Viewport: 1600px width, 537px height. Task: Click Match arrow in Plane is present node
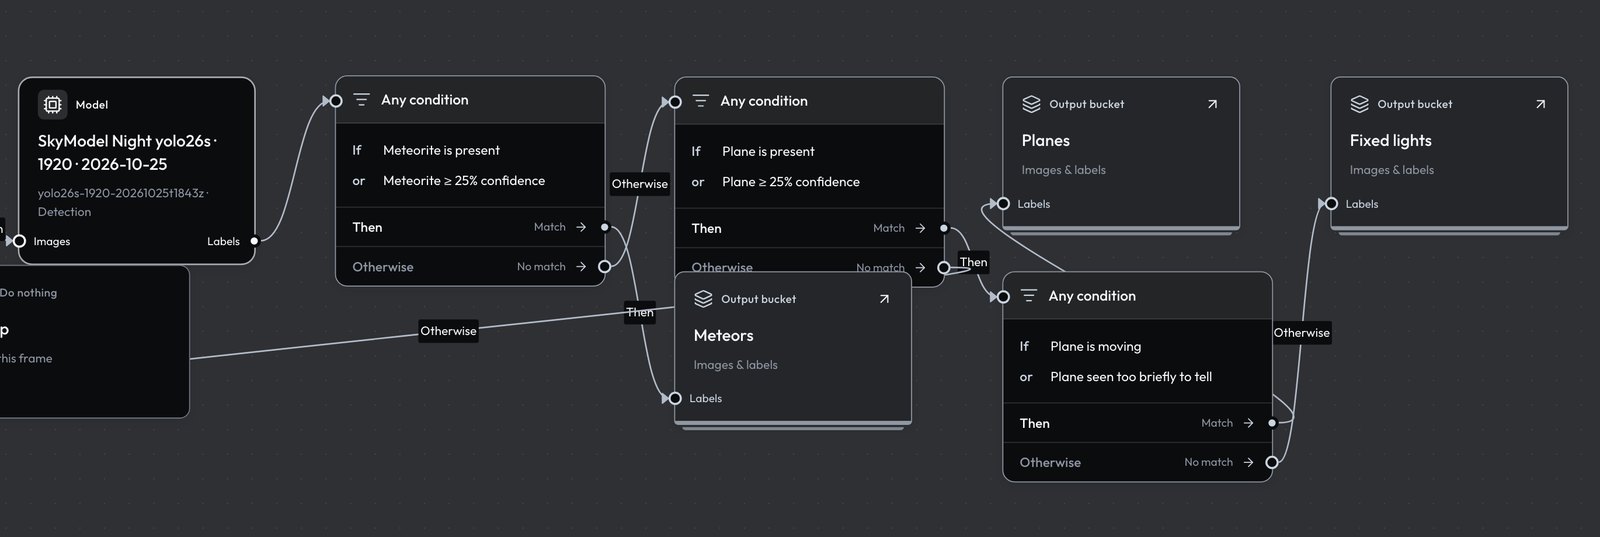coord(920,228)
